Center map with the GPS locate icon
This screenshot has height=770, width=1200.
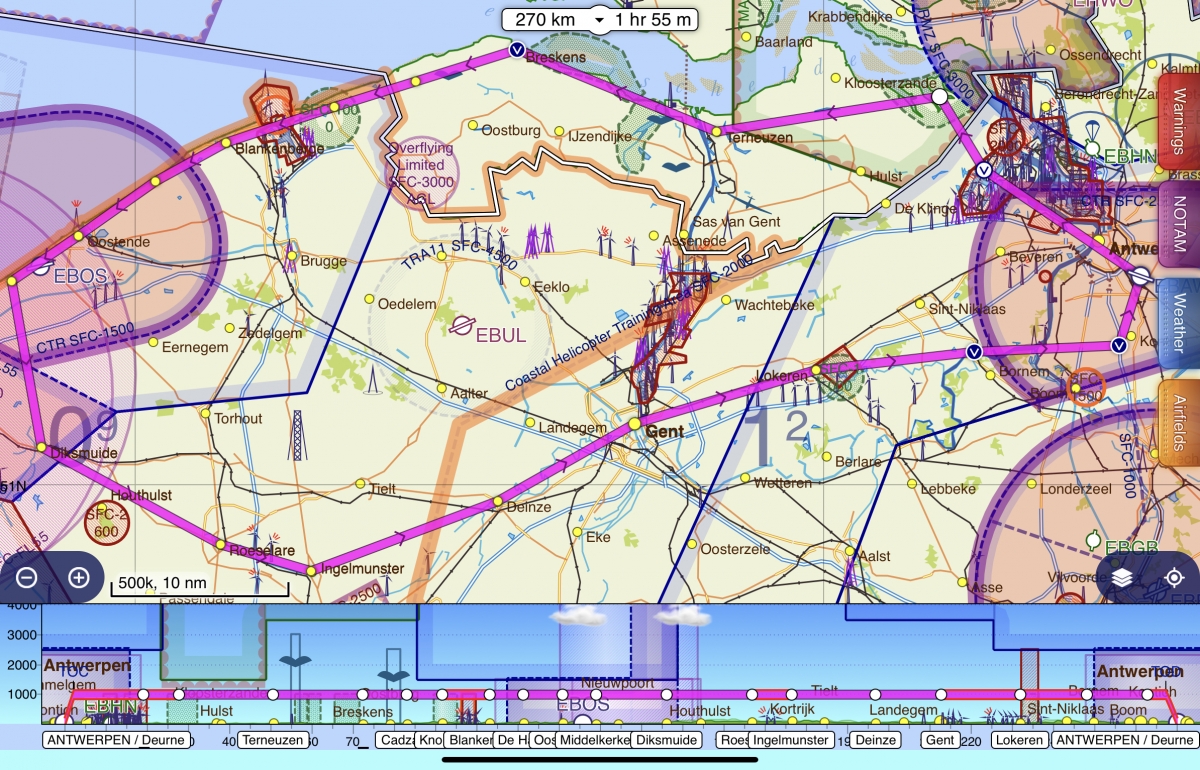pos(1174,578)
